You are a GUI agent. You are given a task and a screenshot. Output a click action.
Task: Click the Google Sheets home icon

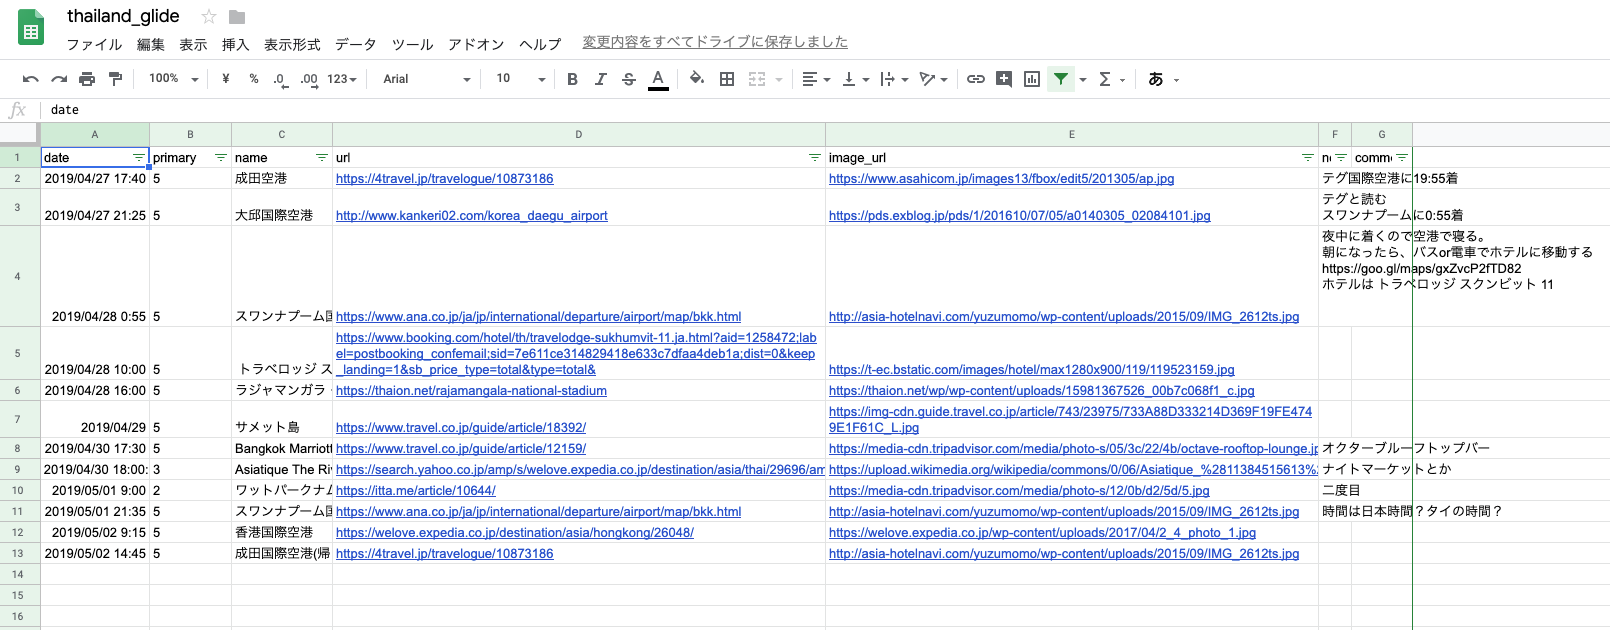point(31,28)
